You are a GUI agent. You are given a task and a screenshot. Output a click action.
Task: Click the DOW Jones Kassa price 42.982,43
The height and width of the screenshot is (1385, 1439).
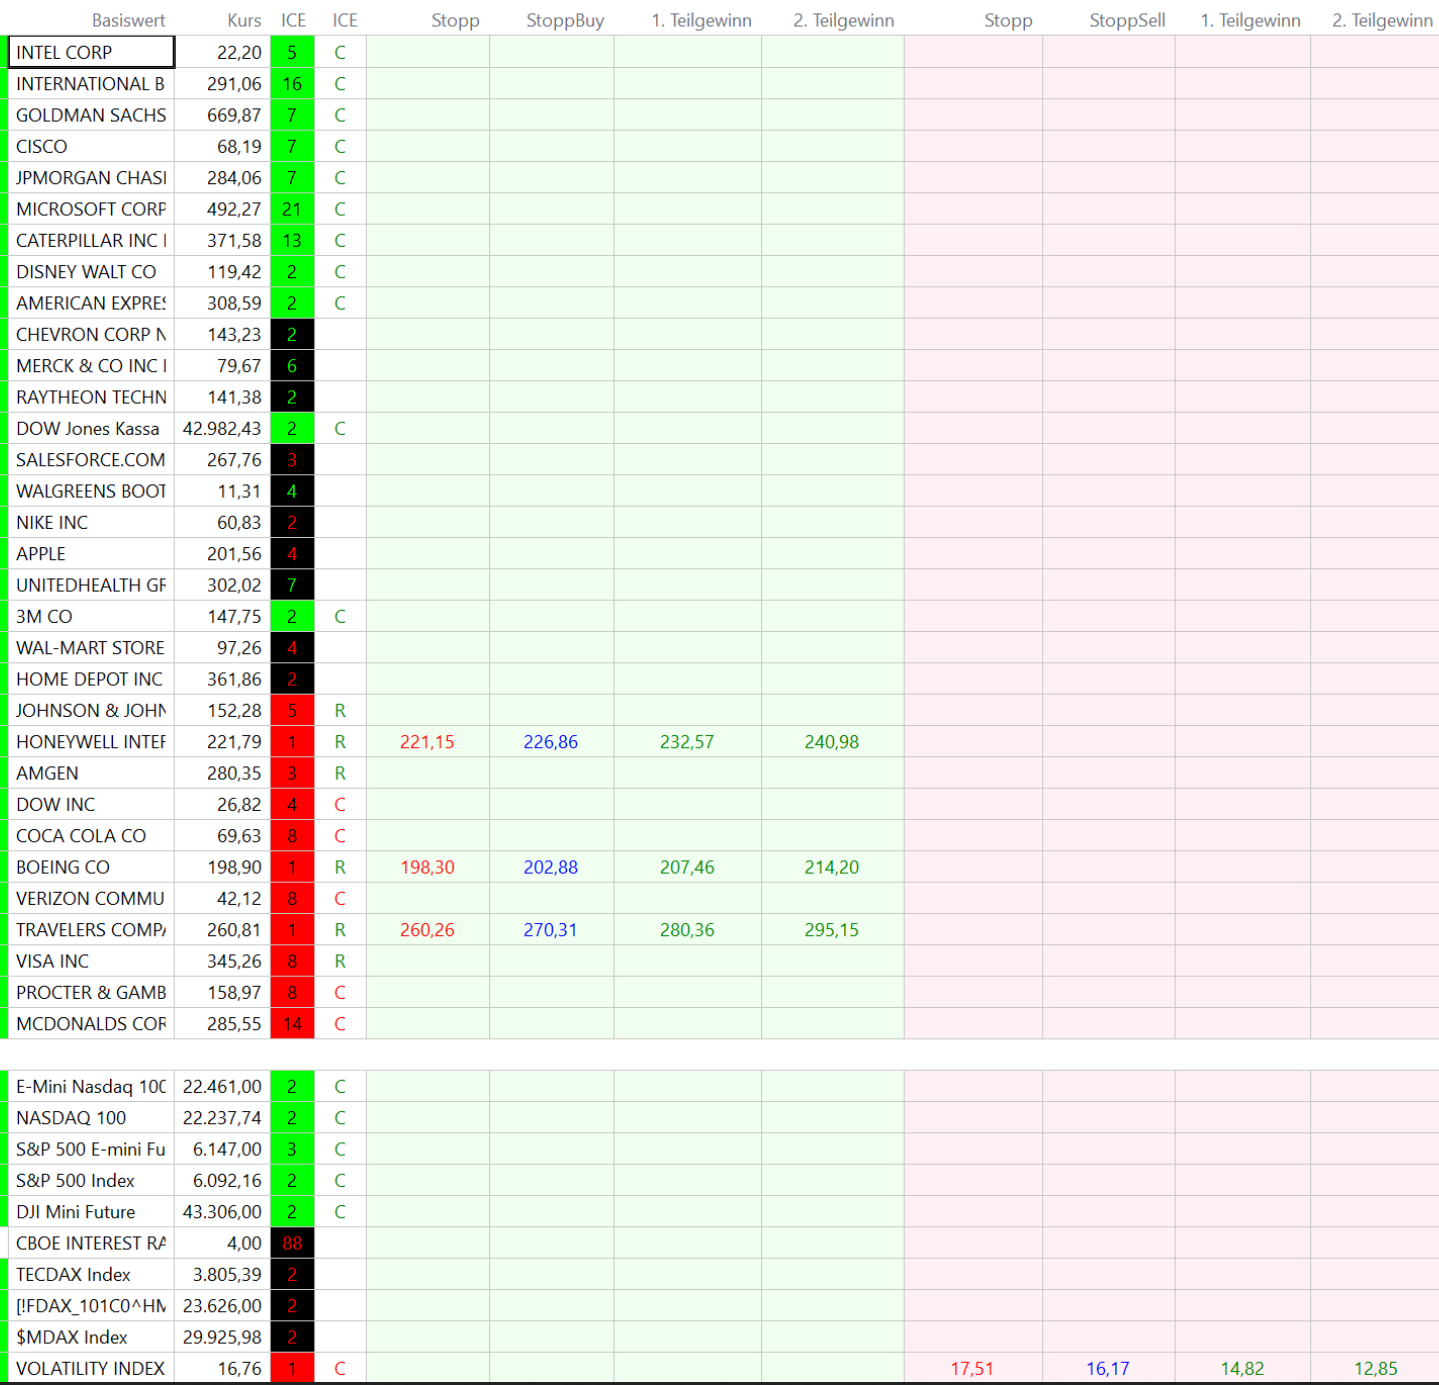pyautogui.click(x=222, y=428)
